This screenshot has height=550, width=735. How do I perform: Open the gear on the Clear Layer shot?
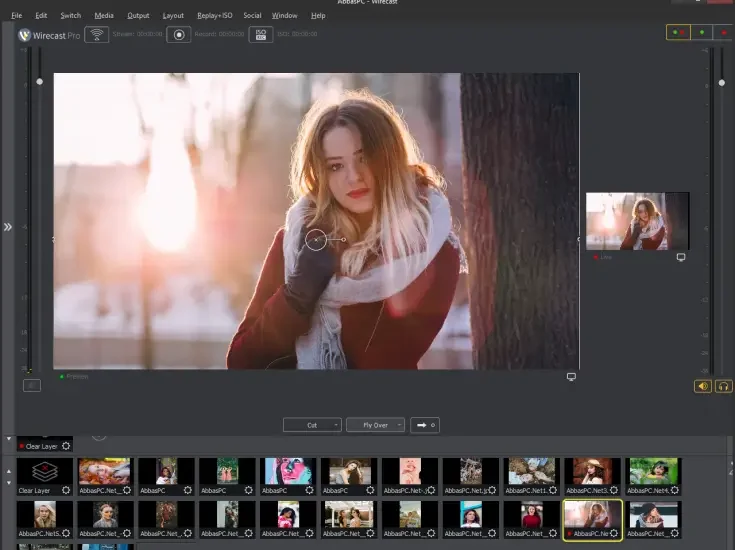coord(66,490)
